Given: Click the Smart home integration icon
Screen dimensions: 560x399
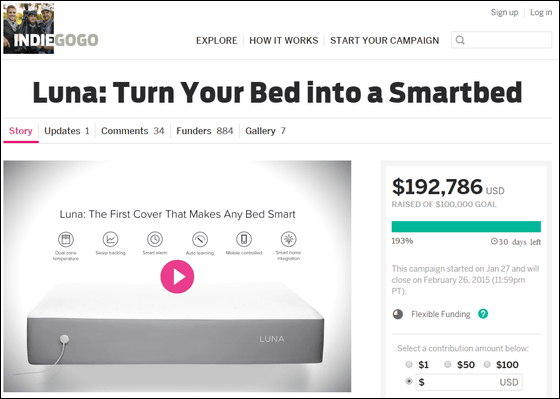Looking at the screenshot, I should (289, 239).
